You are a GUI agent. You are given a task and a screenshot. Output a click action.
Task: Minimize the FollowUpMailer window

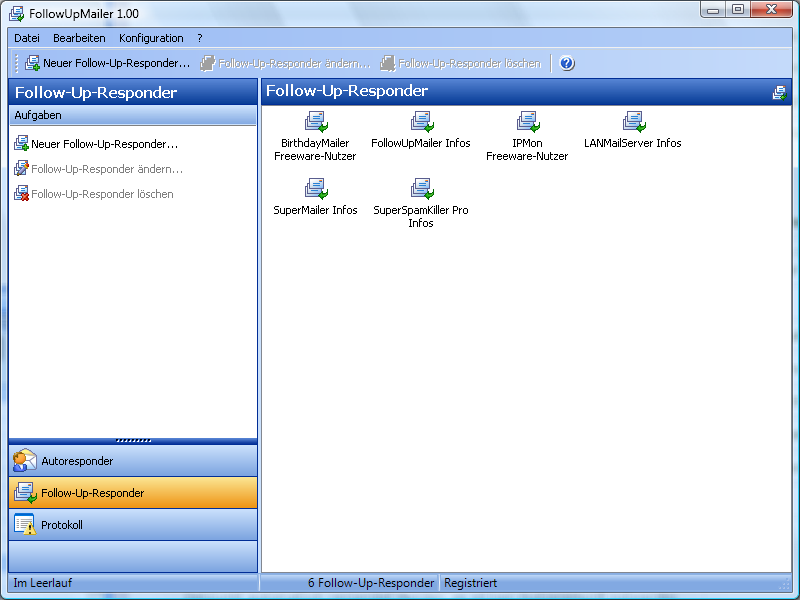tap(713, 10)
